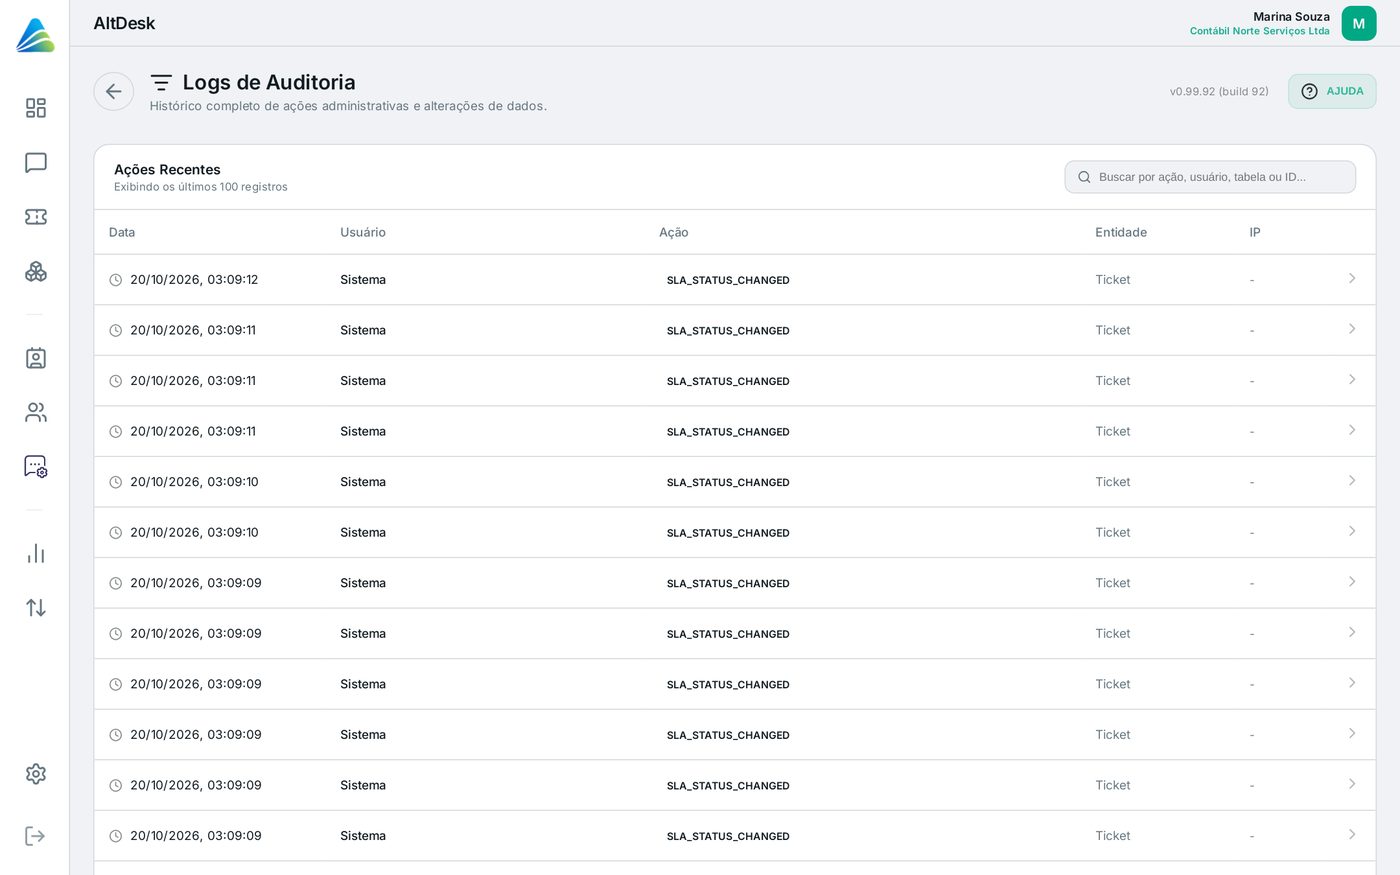Click the Usuário column header
The height and width of the screenshot is (875, 1400).
[x=363, y=232]
